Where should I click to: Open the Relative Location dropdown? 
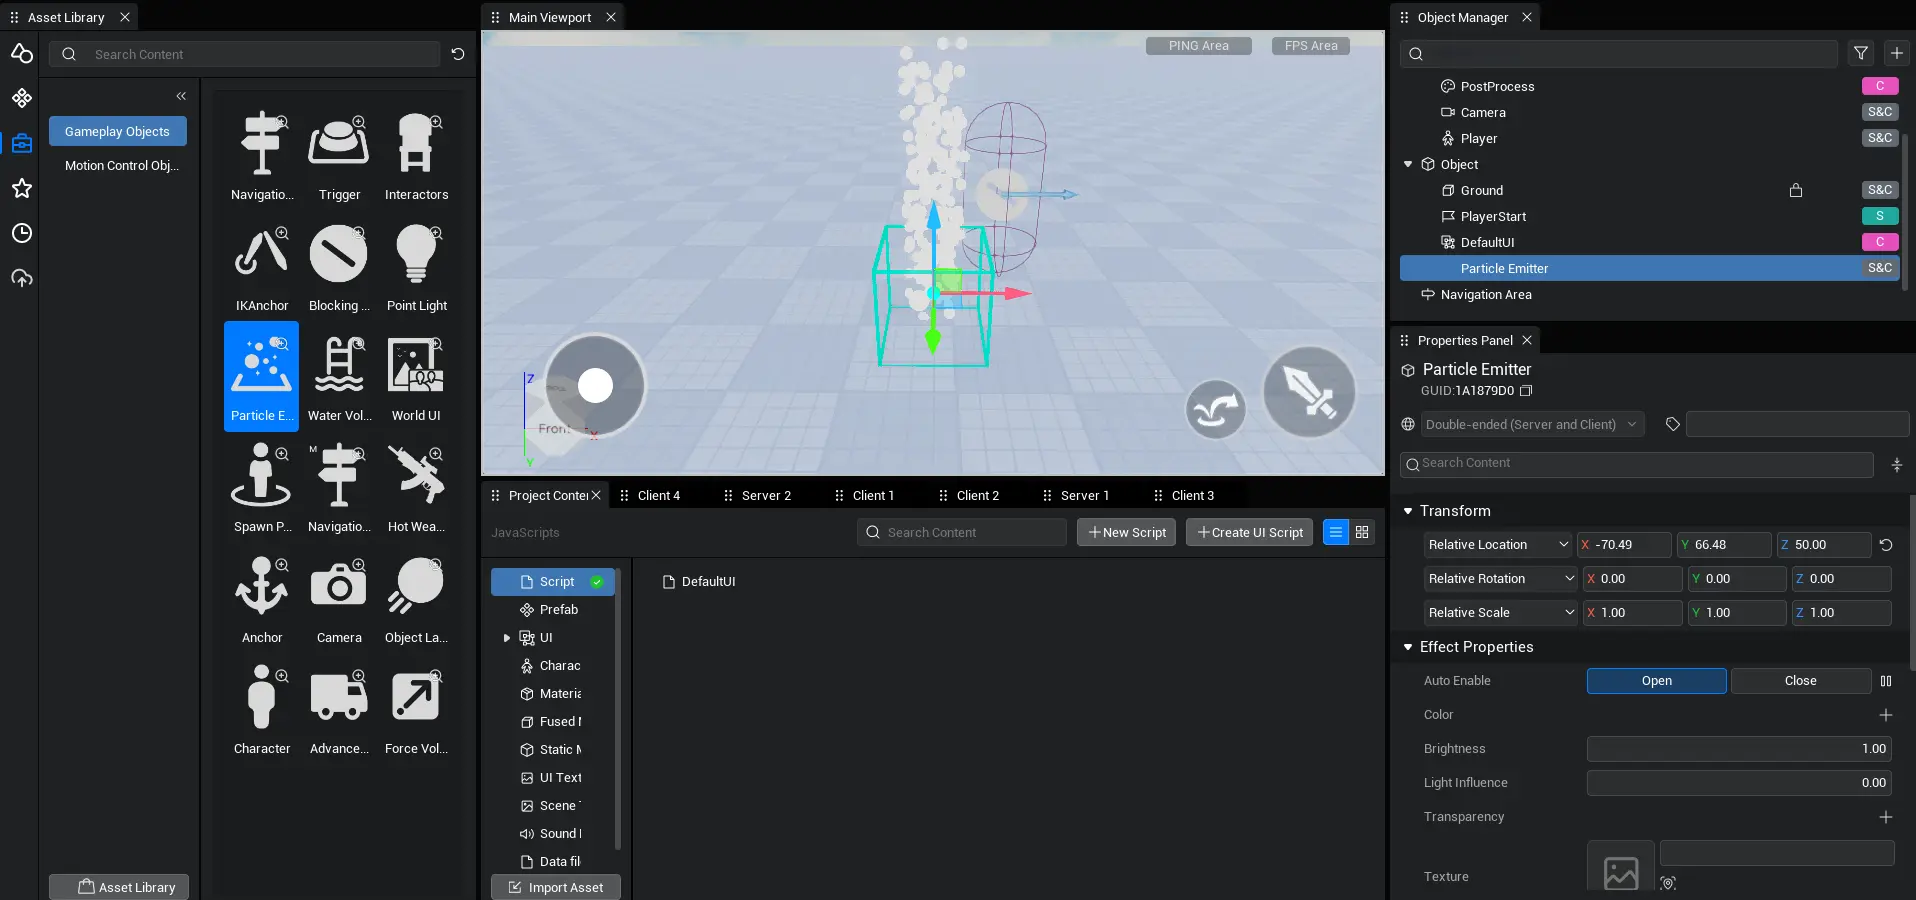click(x=1497, y=545)
